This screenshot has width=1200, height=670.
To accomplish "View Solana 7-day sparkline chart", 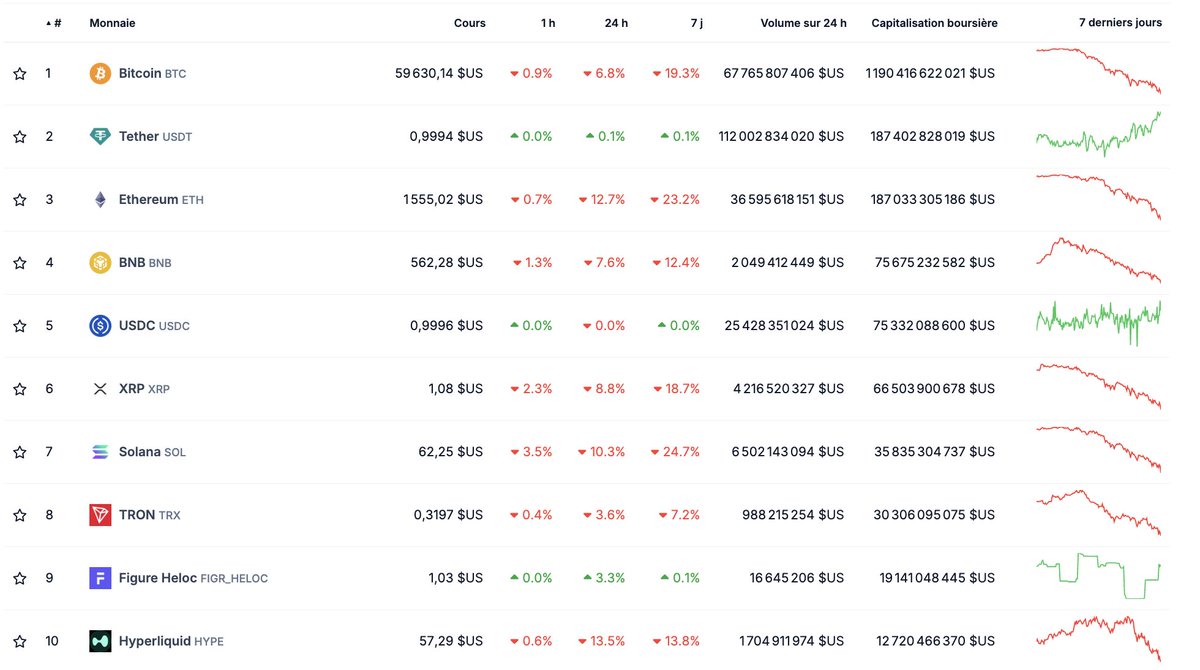I will (1099, 449).
